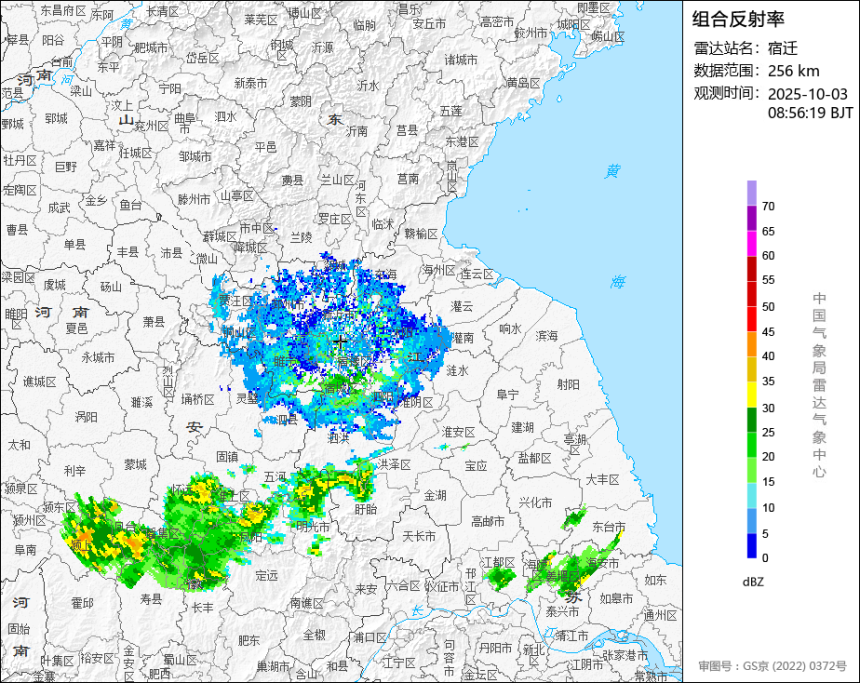Image resolution: width=860 pixels, height=683 pixels.
Task: Click the dark green 25–30 dBZ legend swatch
Action: pyautogui.click(x=751, y=420)
